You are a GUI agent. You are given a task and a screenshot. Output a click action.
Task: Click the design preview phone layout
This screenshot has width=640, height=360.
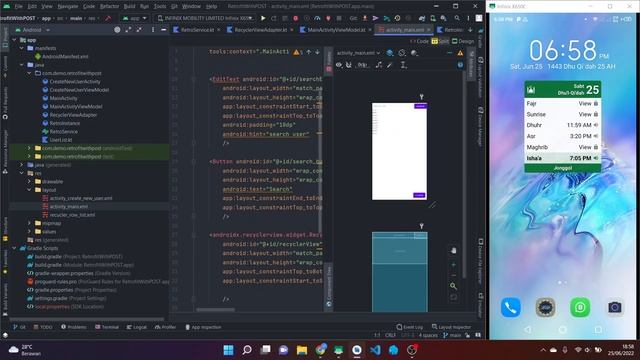[x=399, y=151]
